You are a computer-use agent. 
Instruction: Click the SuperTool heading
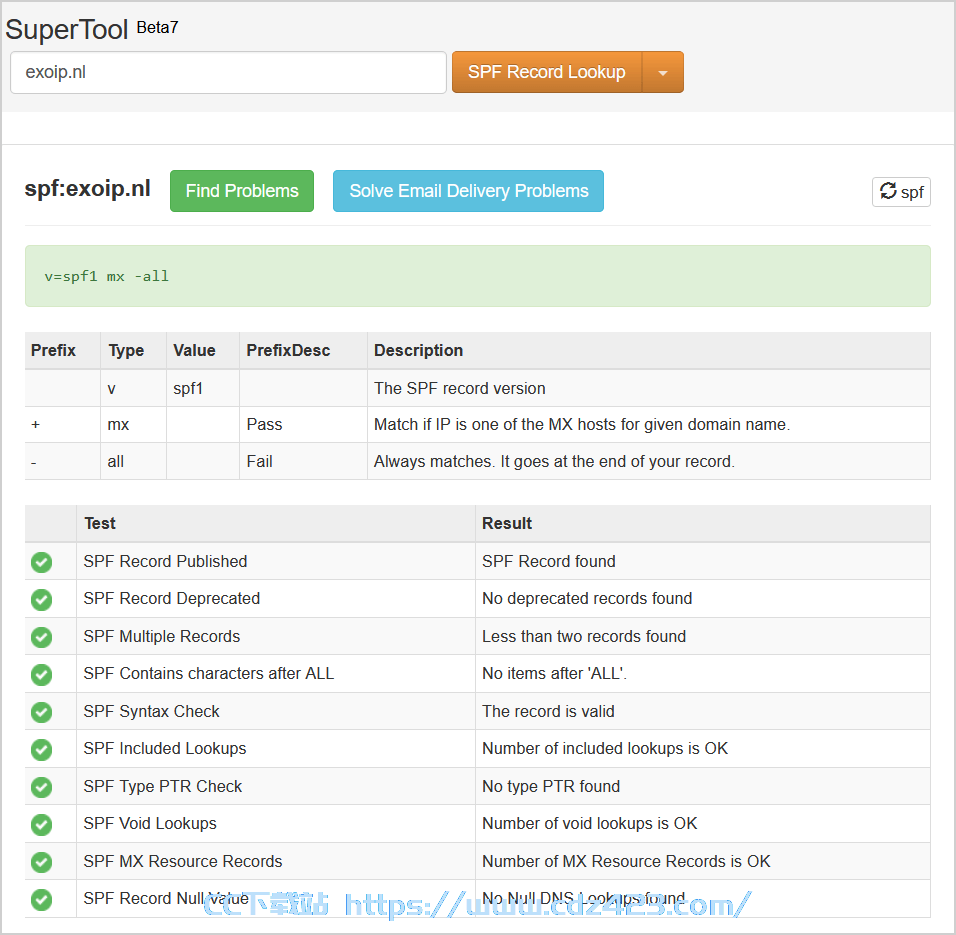click(x=66, y=29)
